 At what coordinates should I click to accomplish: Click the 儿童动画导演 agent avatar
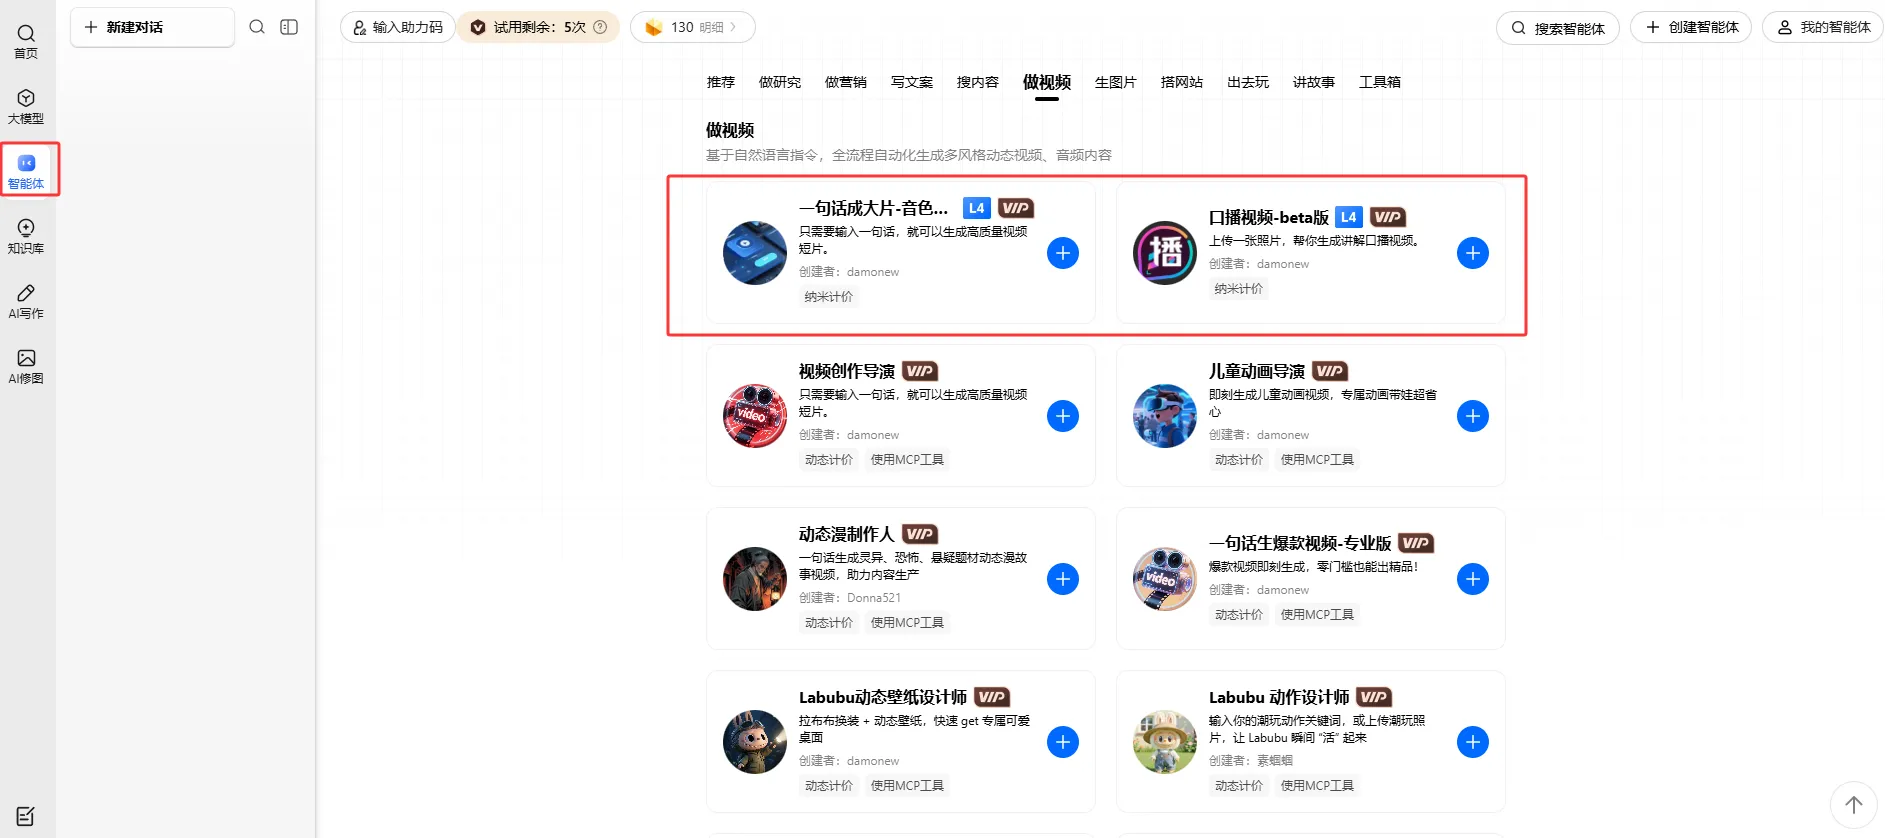[x=1165, y=416]
